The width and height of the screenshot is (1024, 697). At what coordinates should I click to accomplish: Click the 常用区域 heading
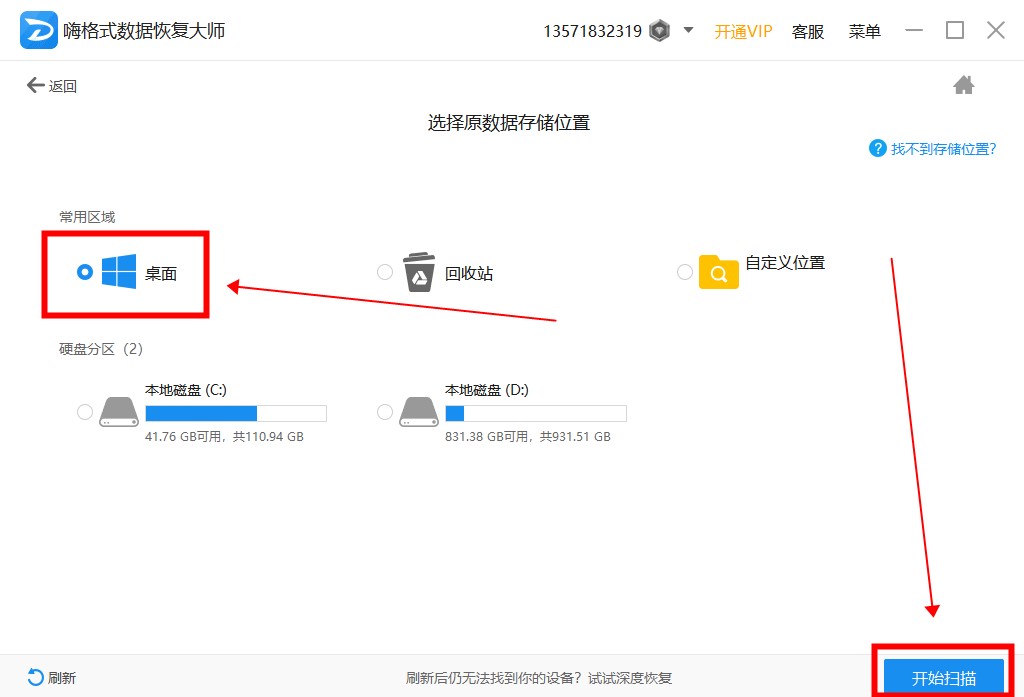tap(88, 217)
